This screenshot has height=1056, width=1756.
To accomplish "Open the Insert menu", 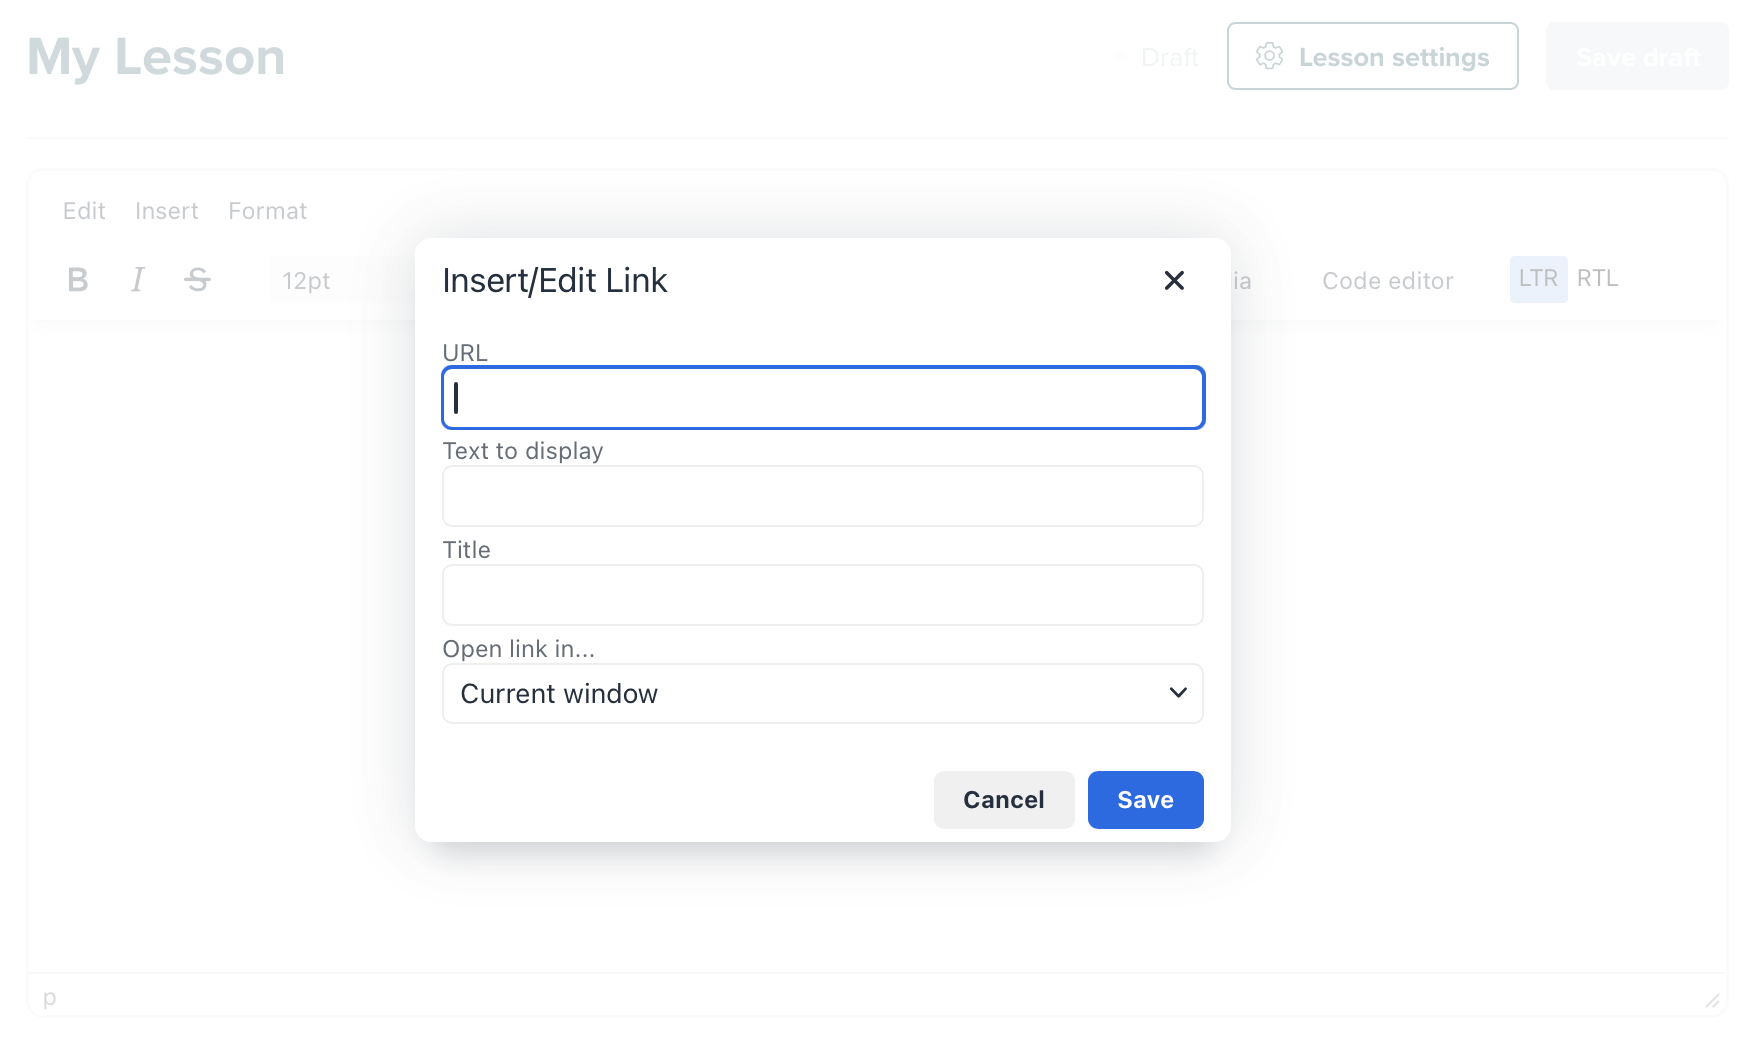I will [x=167, y=211].
